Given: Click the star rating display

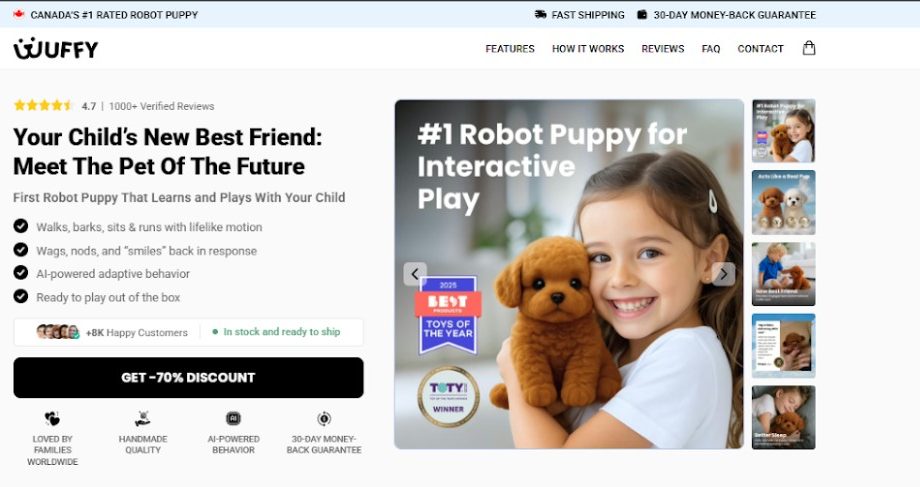Looking at the screenshot, I should 43,106.
